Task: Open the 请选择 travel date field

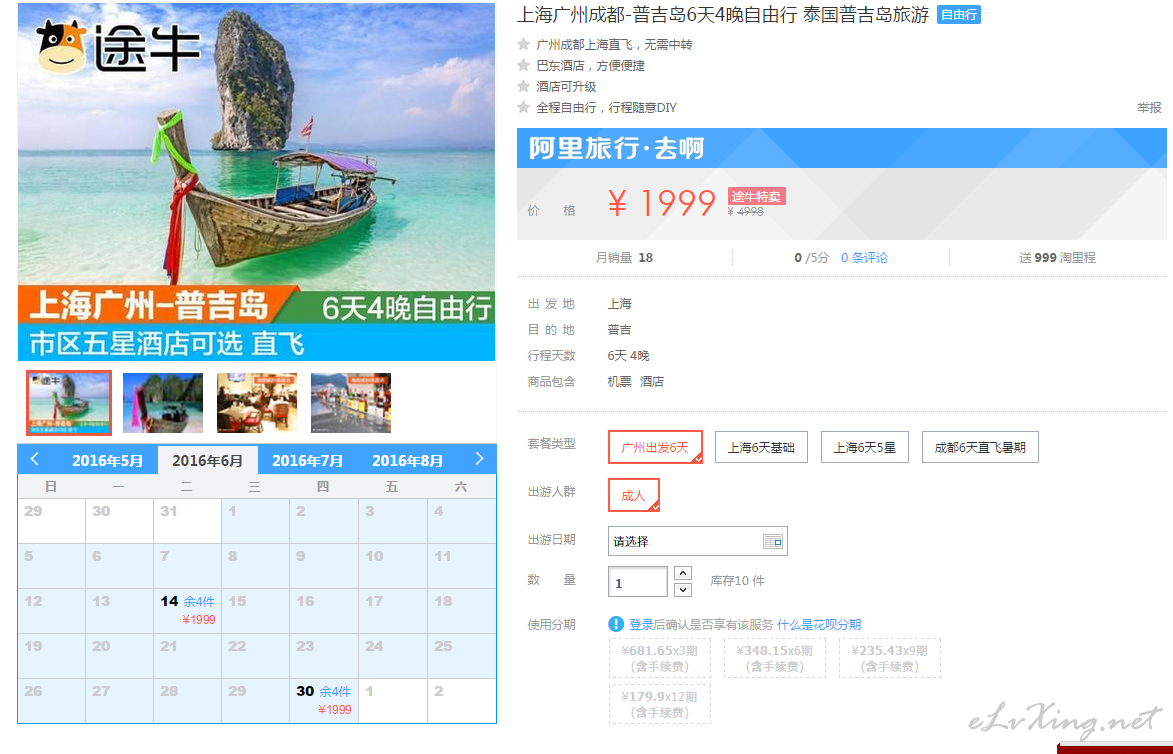Action: point(697,542)
